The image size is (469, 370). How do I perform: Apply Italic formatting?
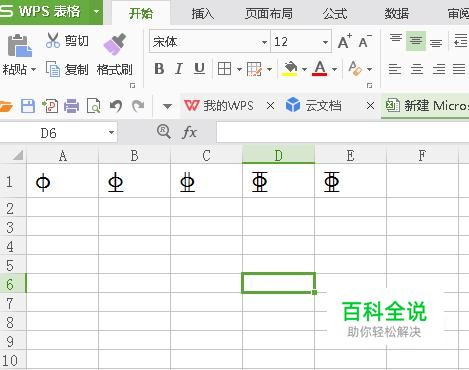(x=179, y=69)
